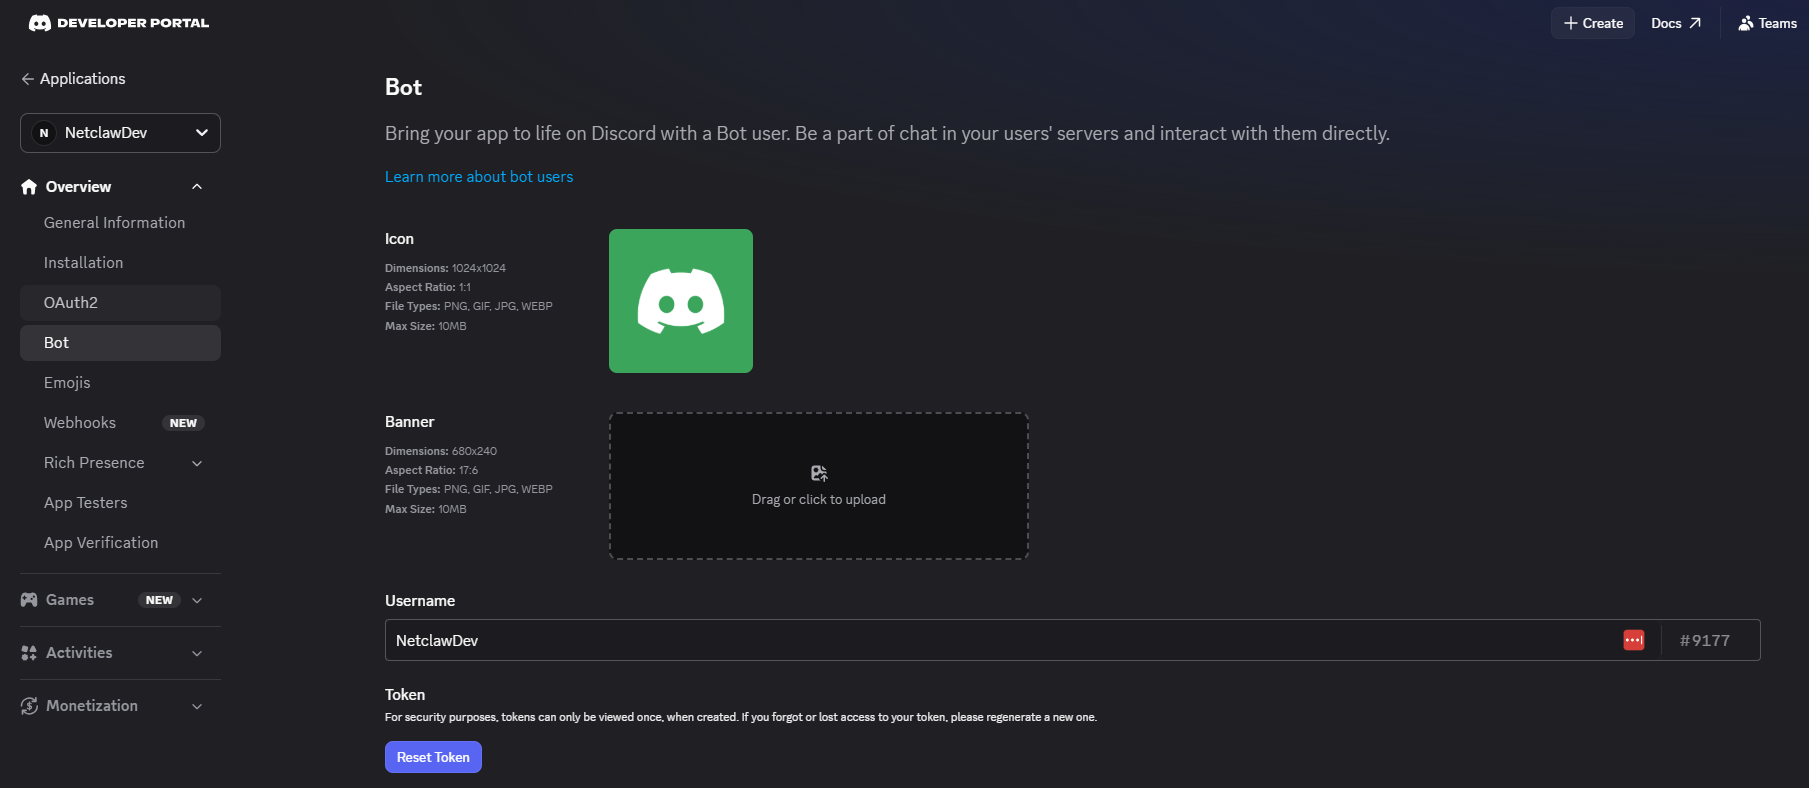This screenshot has width=1809, height=788.
Task: Go to the Installation page
Action: 120,263
